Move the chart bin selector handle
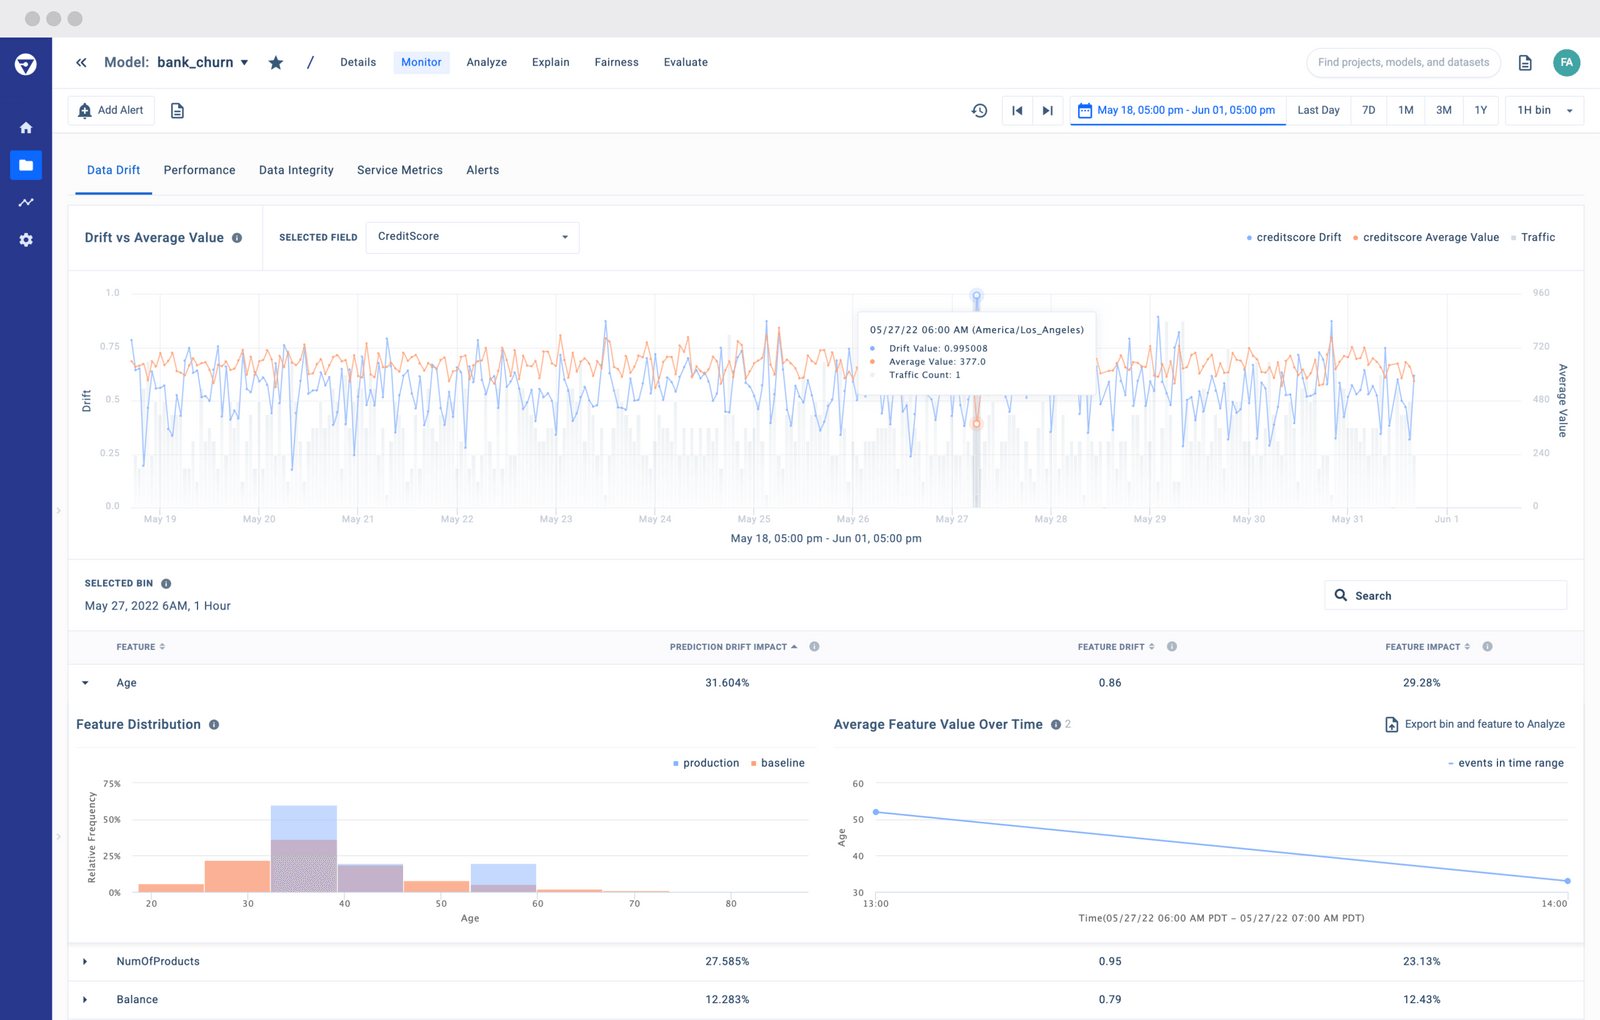 (x=975, y=297)
